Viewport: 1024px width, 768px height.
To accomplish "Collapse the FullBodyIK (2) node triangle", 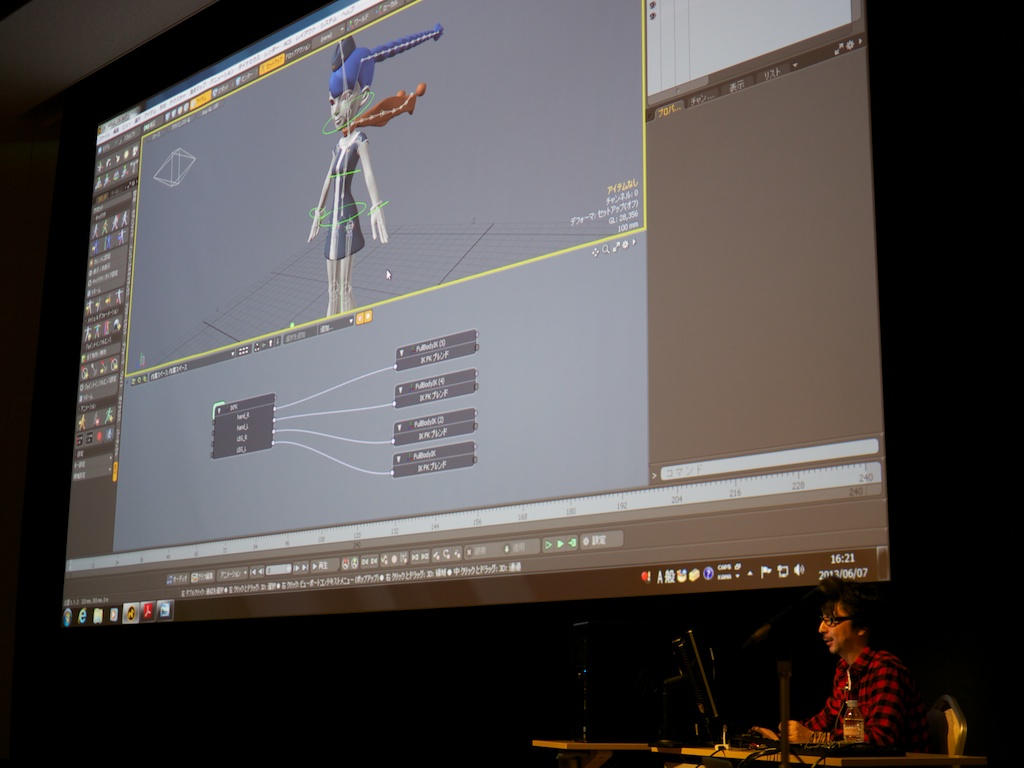I will click(400, 427).
